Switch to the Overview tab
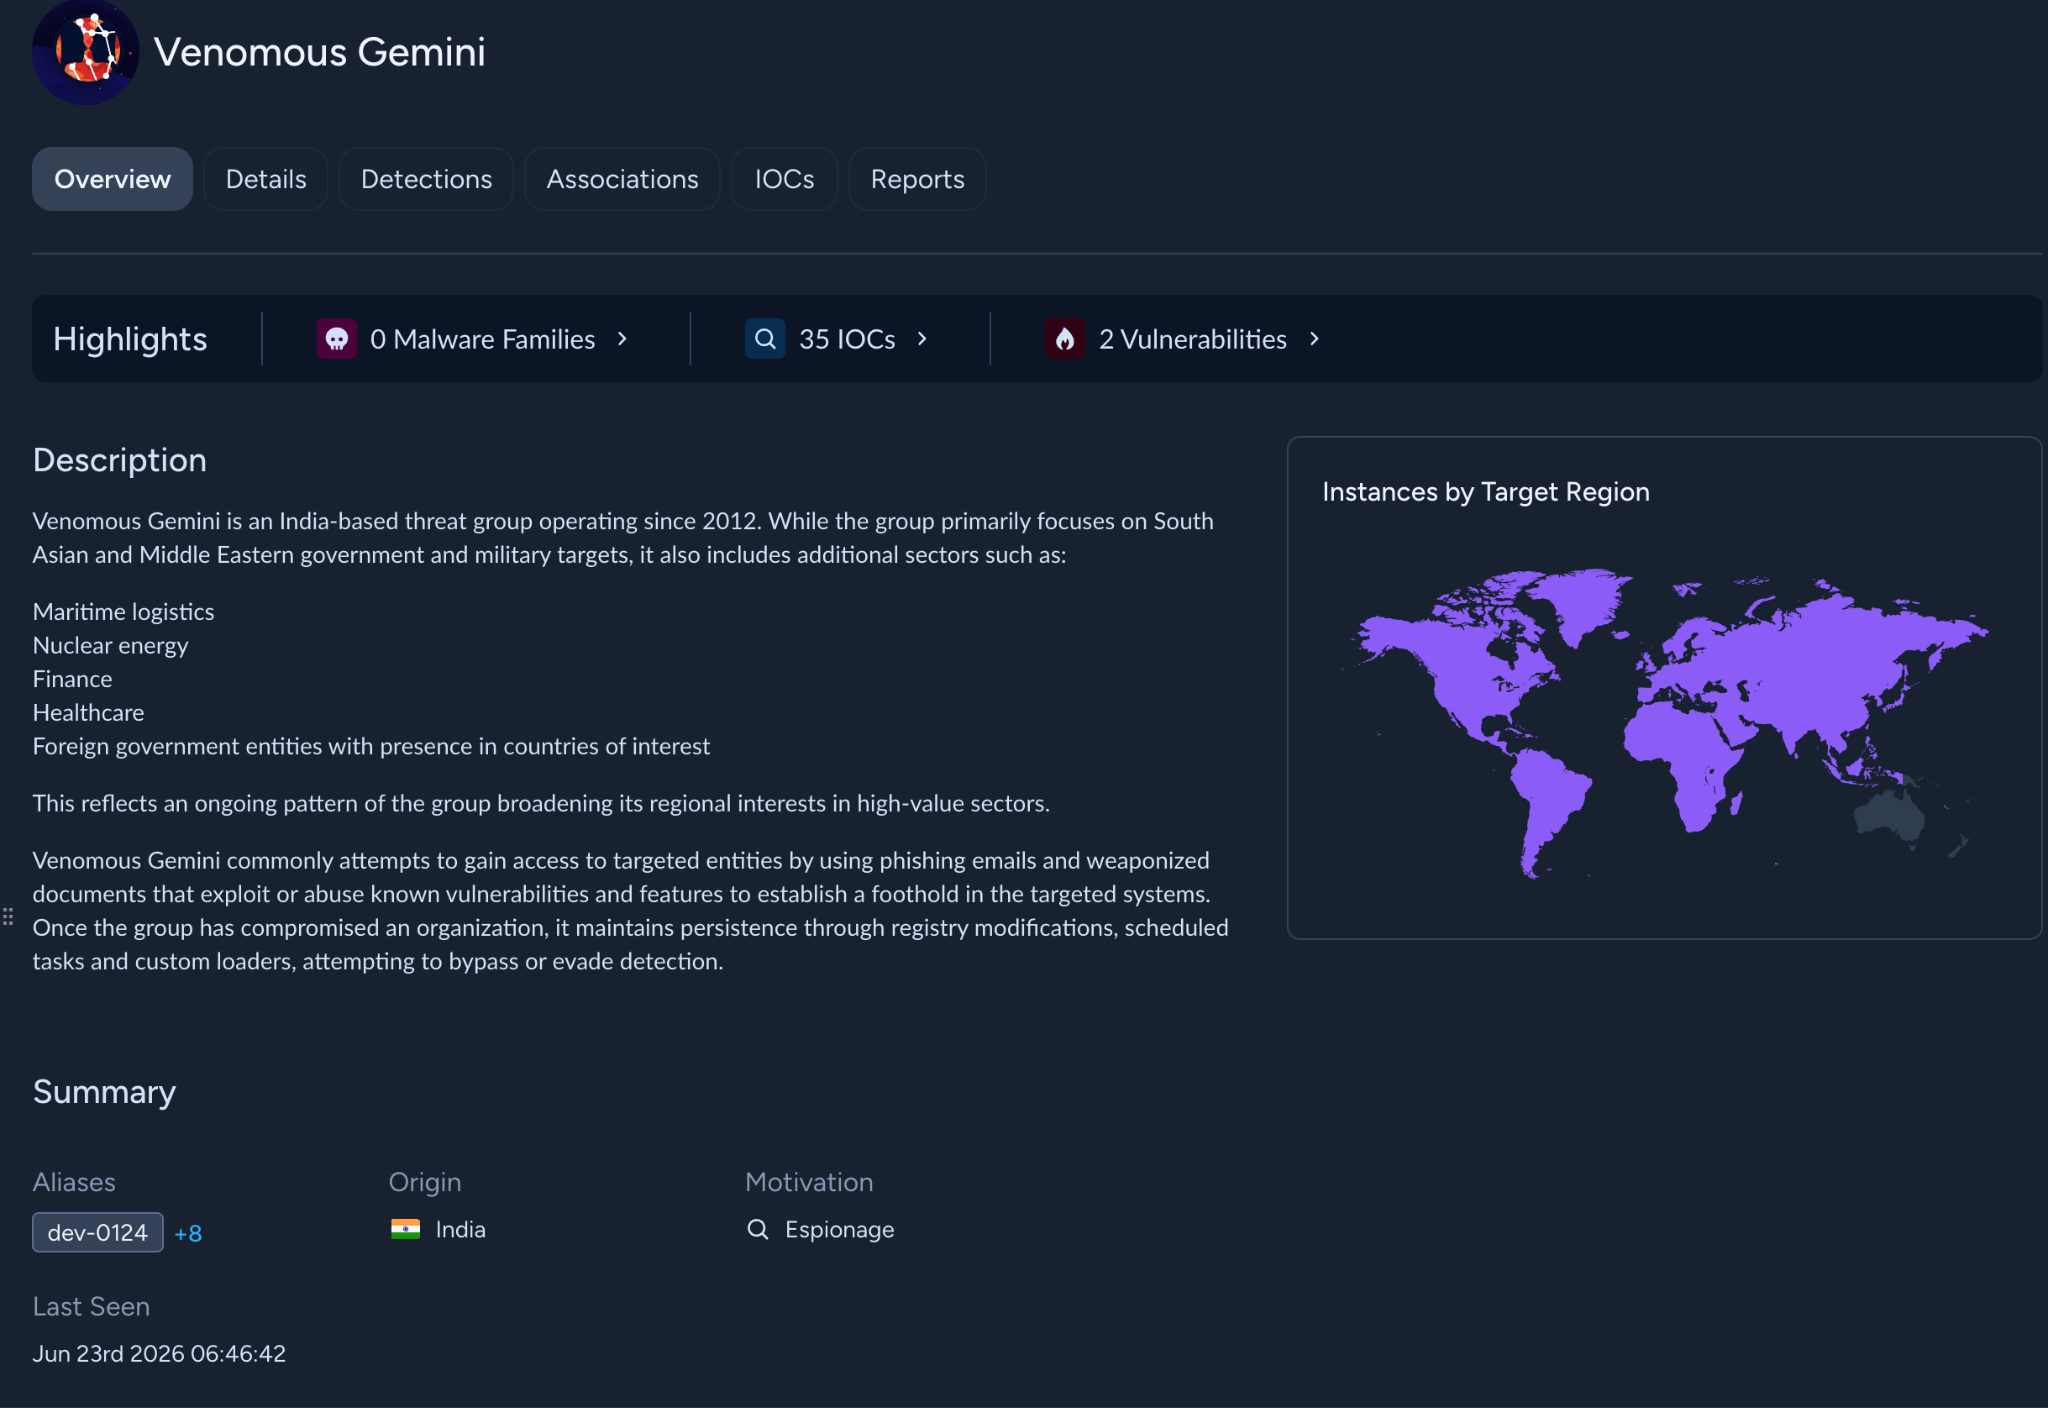This screenshot has width=2048, height=1408. 112,179
